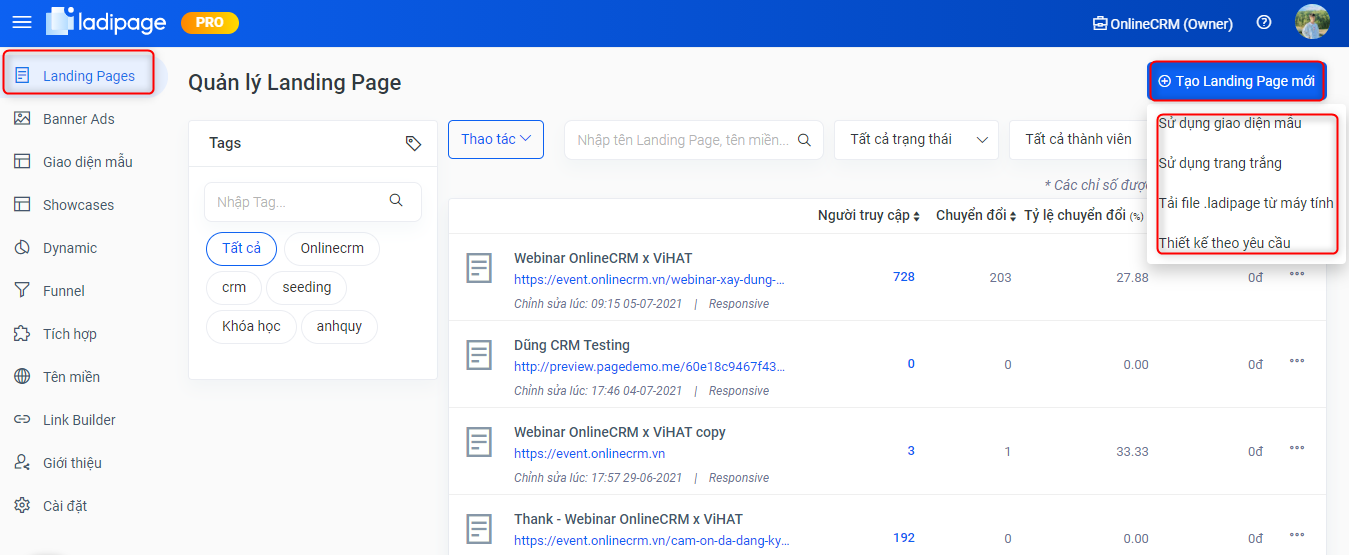Click page icon of Webinar OnlineCRM x ViHAT copy
1349x555 pixels.
coord(481,442)
